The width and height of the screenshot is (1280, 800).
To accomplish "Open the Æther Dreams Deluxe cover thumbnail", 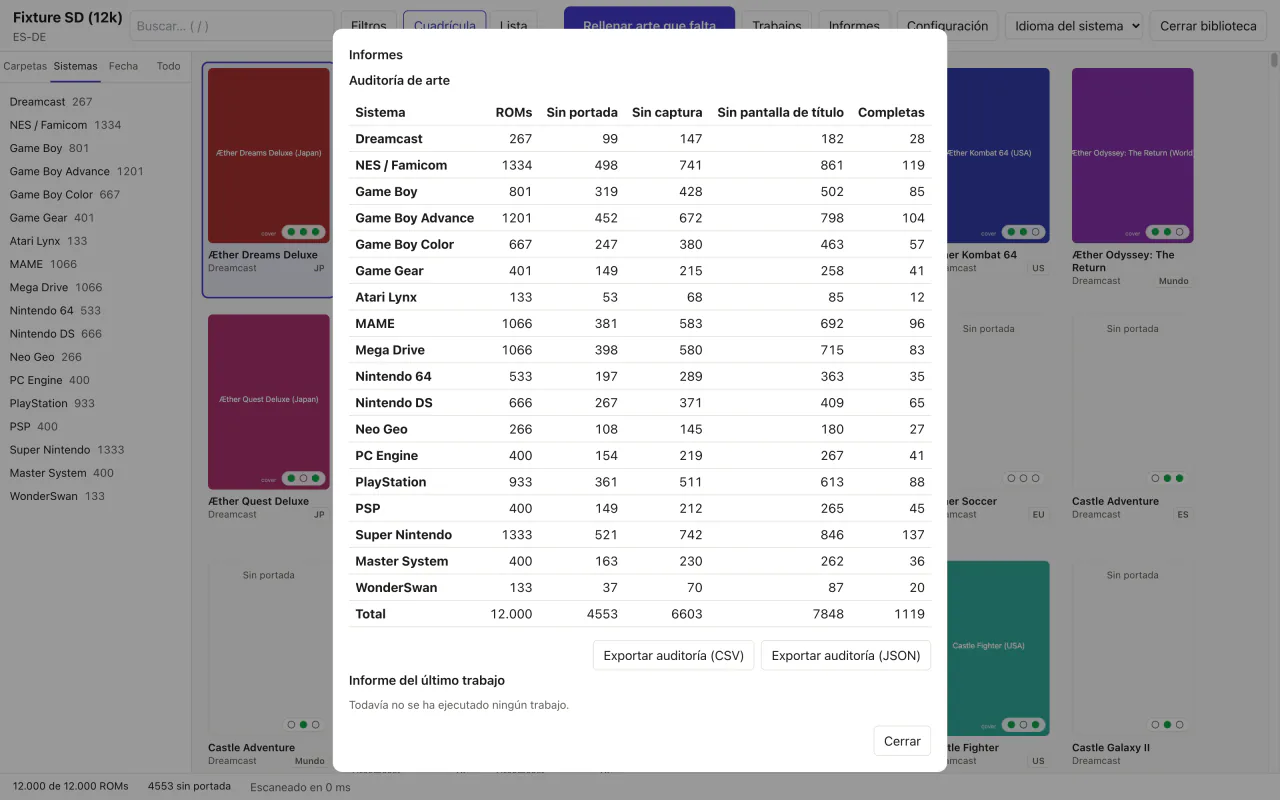I will [269, 155].
